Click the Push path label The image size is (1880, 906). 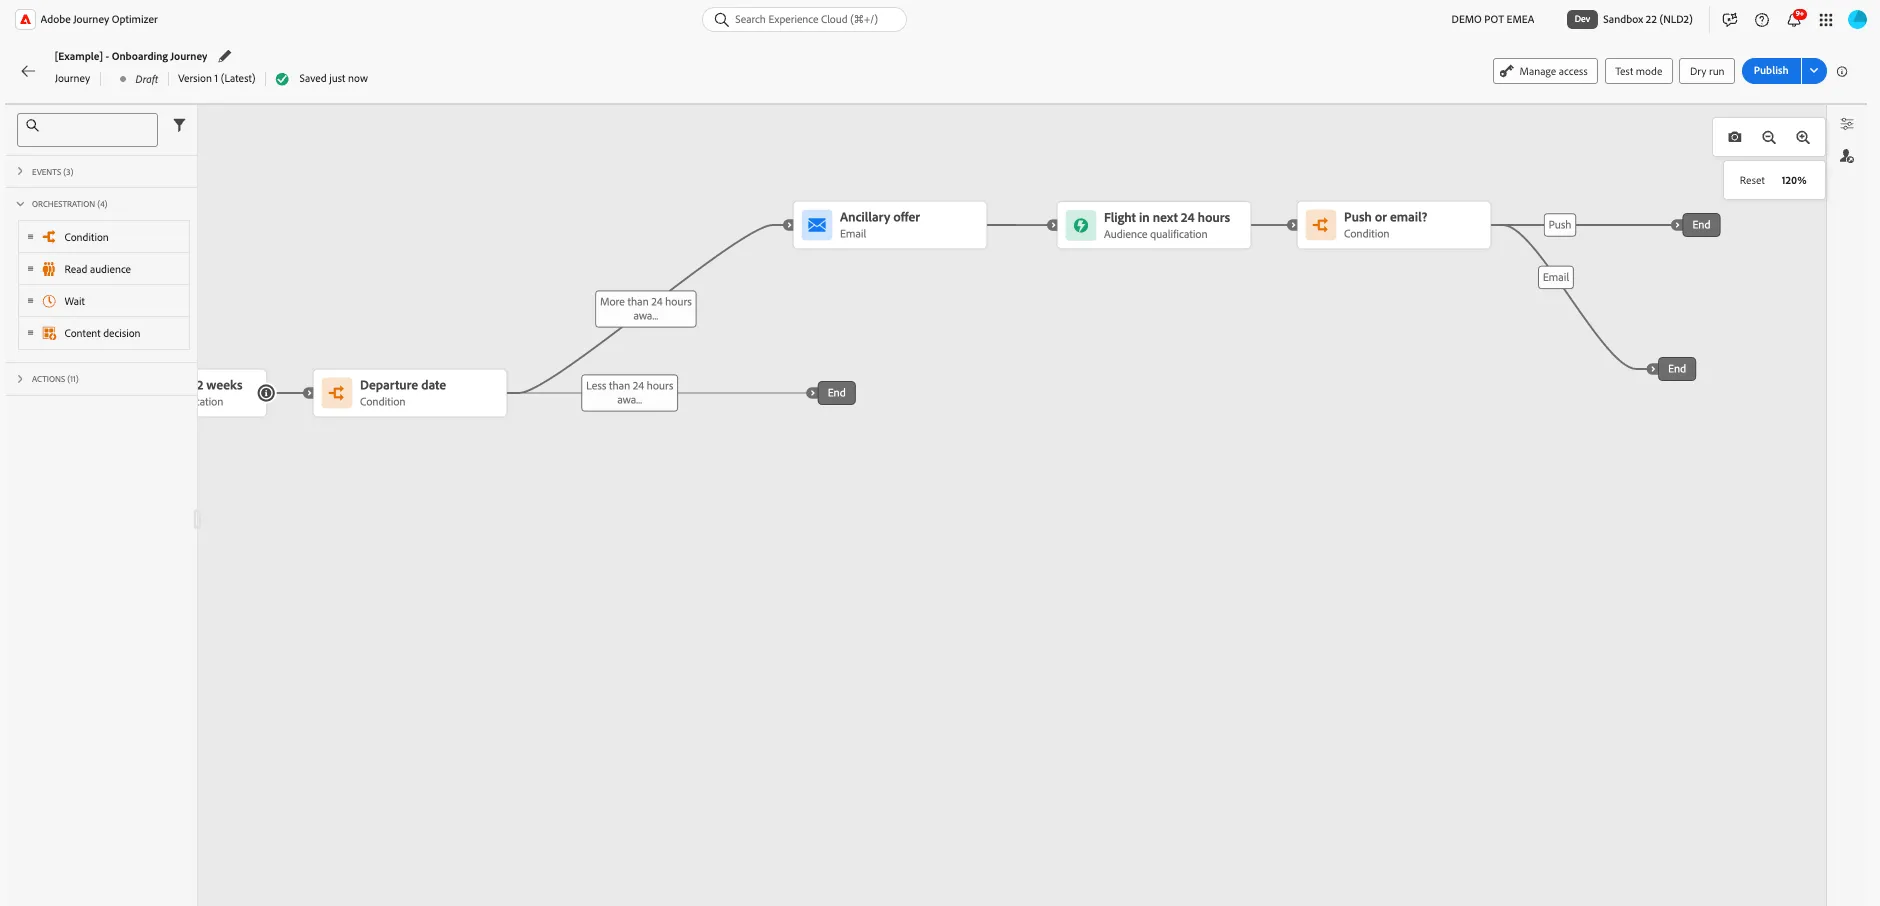1560,225
